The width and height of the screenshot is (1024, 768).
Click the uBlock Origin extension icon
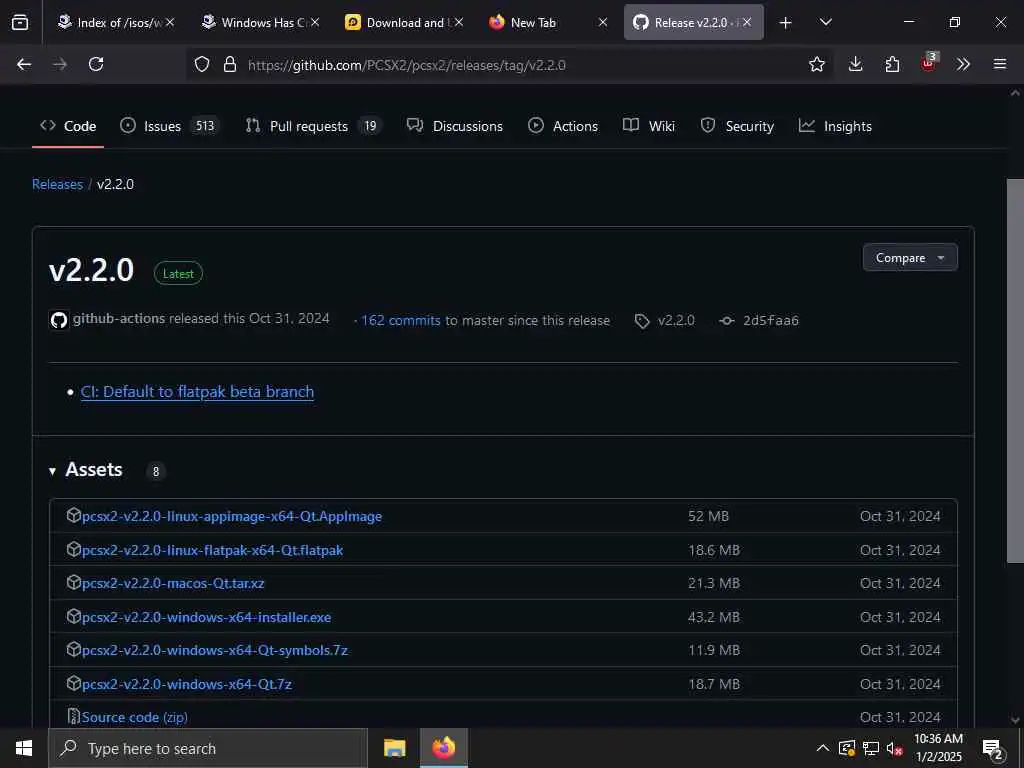pyautogui.click(x=929, y=63)
